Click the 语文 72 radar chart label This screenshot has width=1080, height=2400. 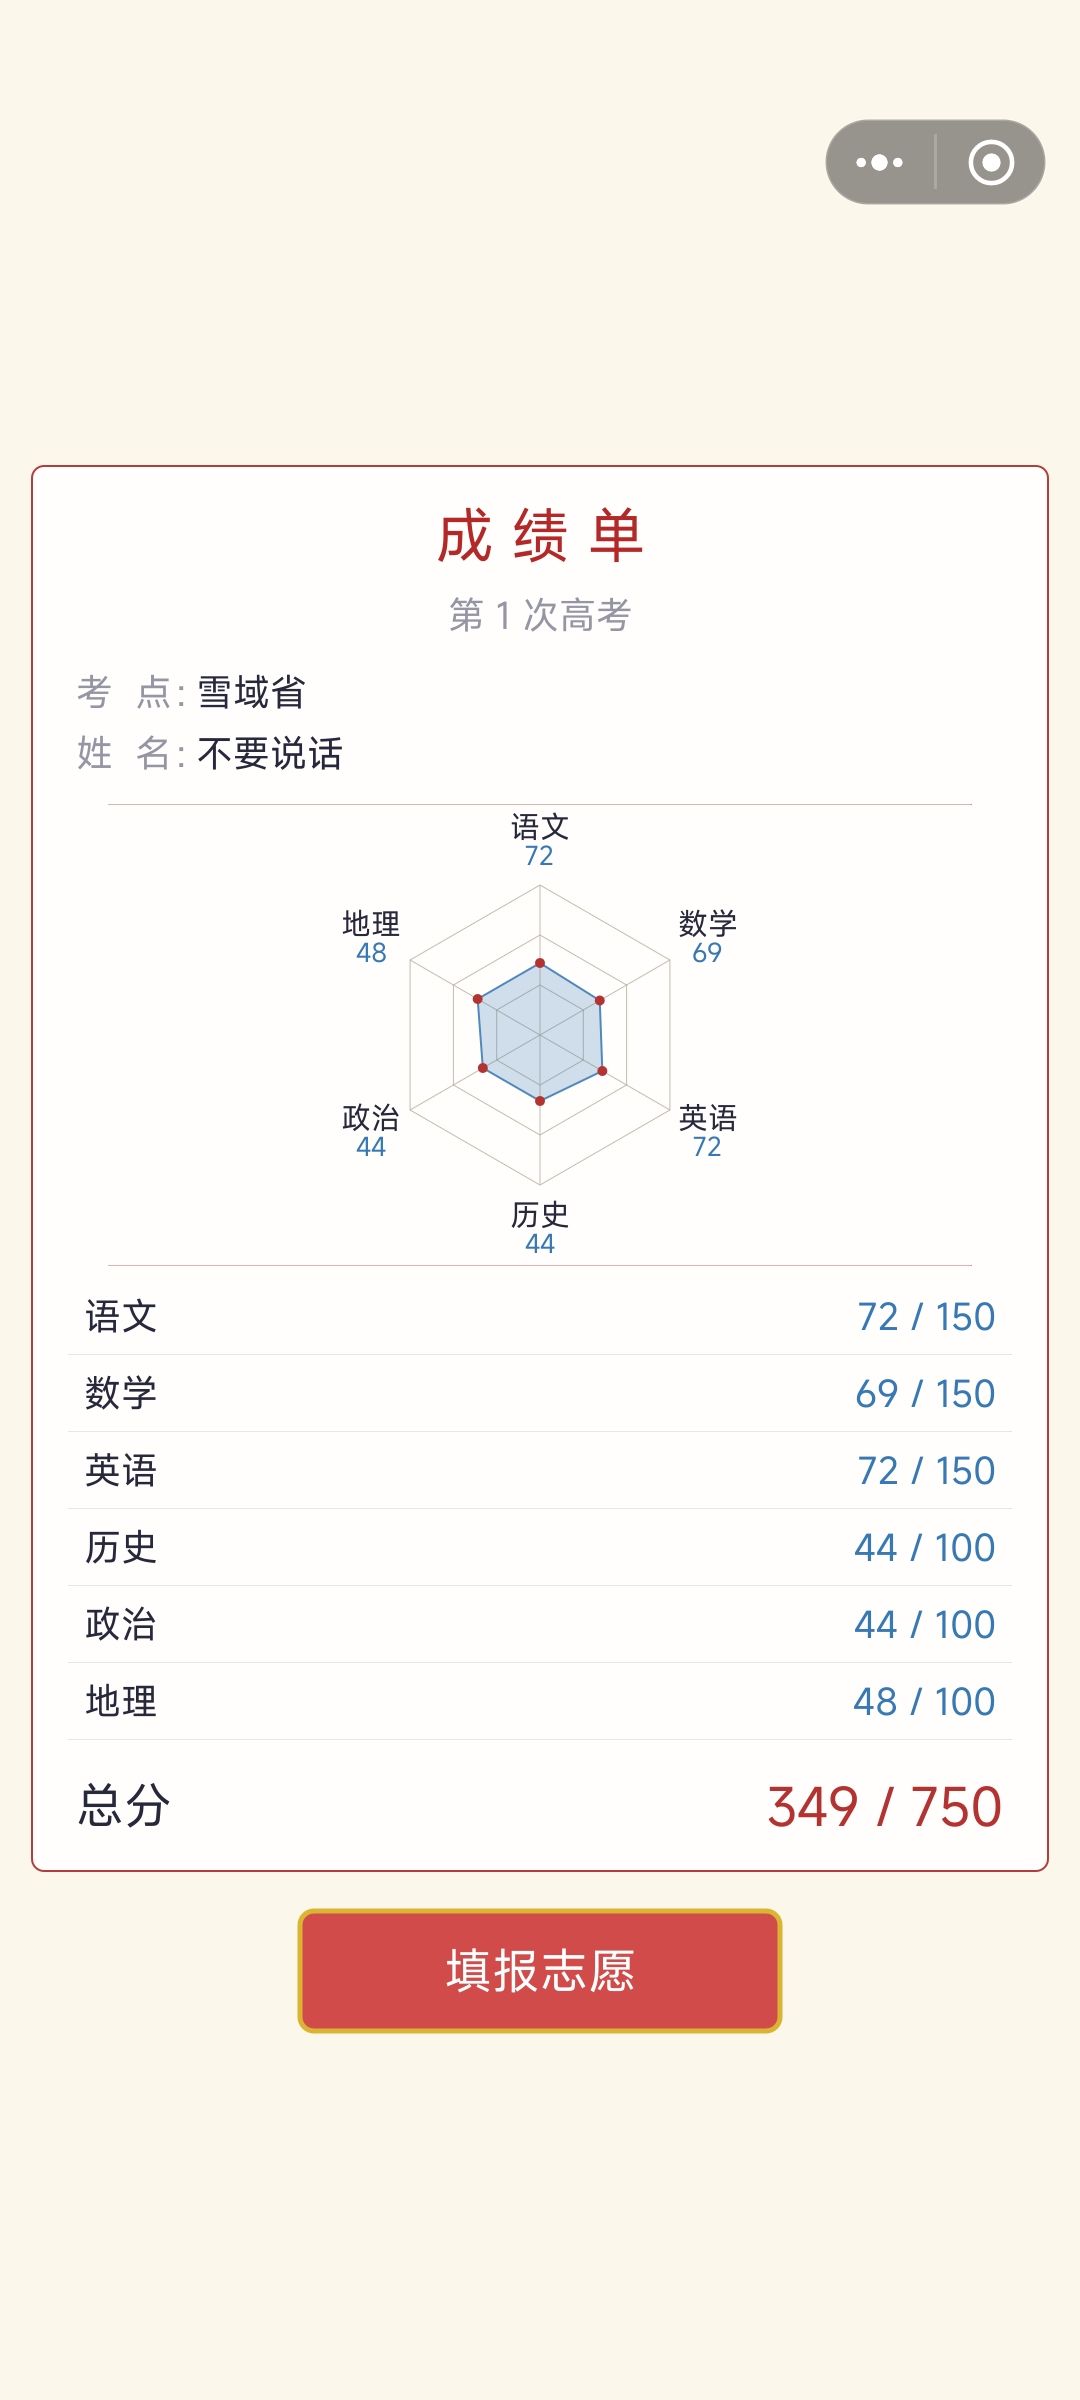540,840
